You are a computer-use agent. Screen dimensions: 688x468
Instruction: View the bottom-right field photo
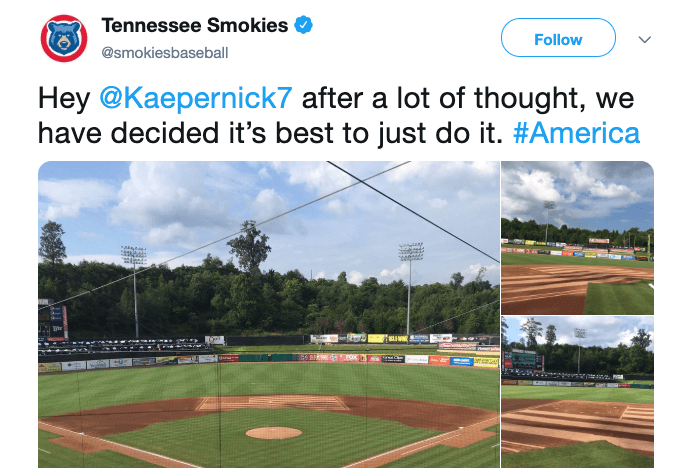click(x=577, y=392)
